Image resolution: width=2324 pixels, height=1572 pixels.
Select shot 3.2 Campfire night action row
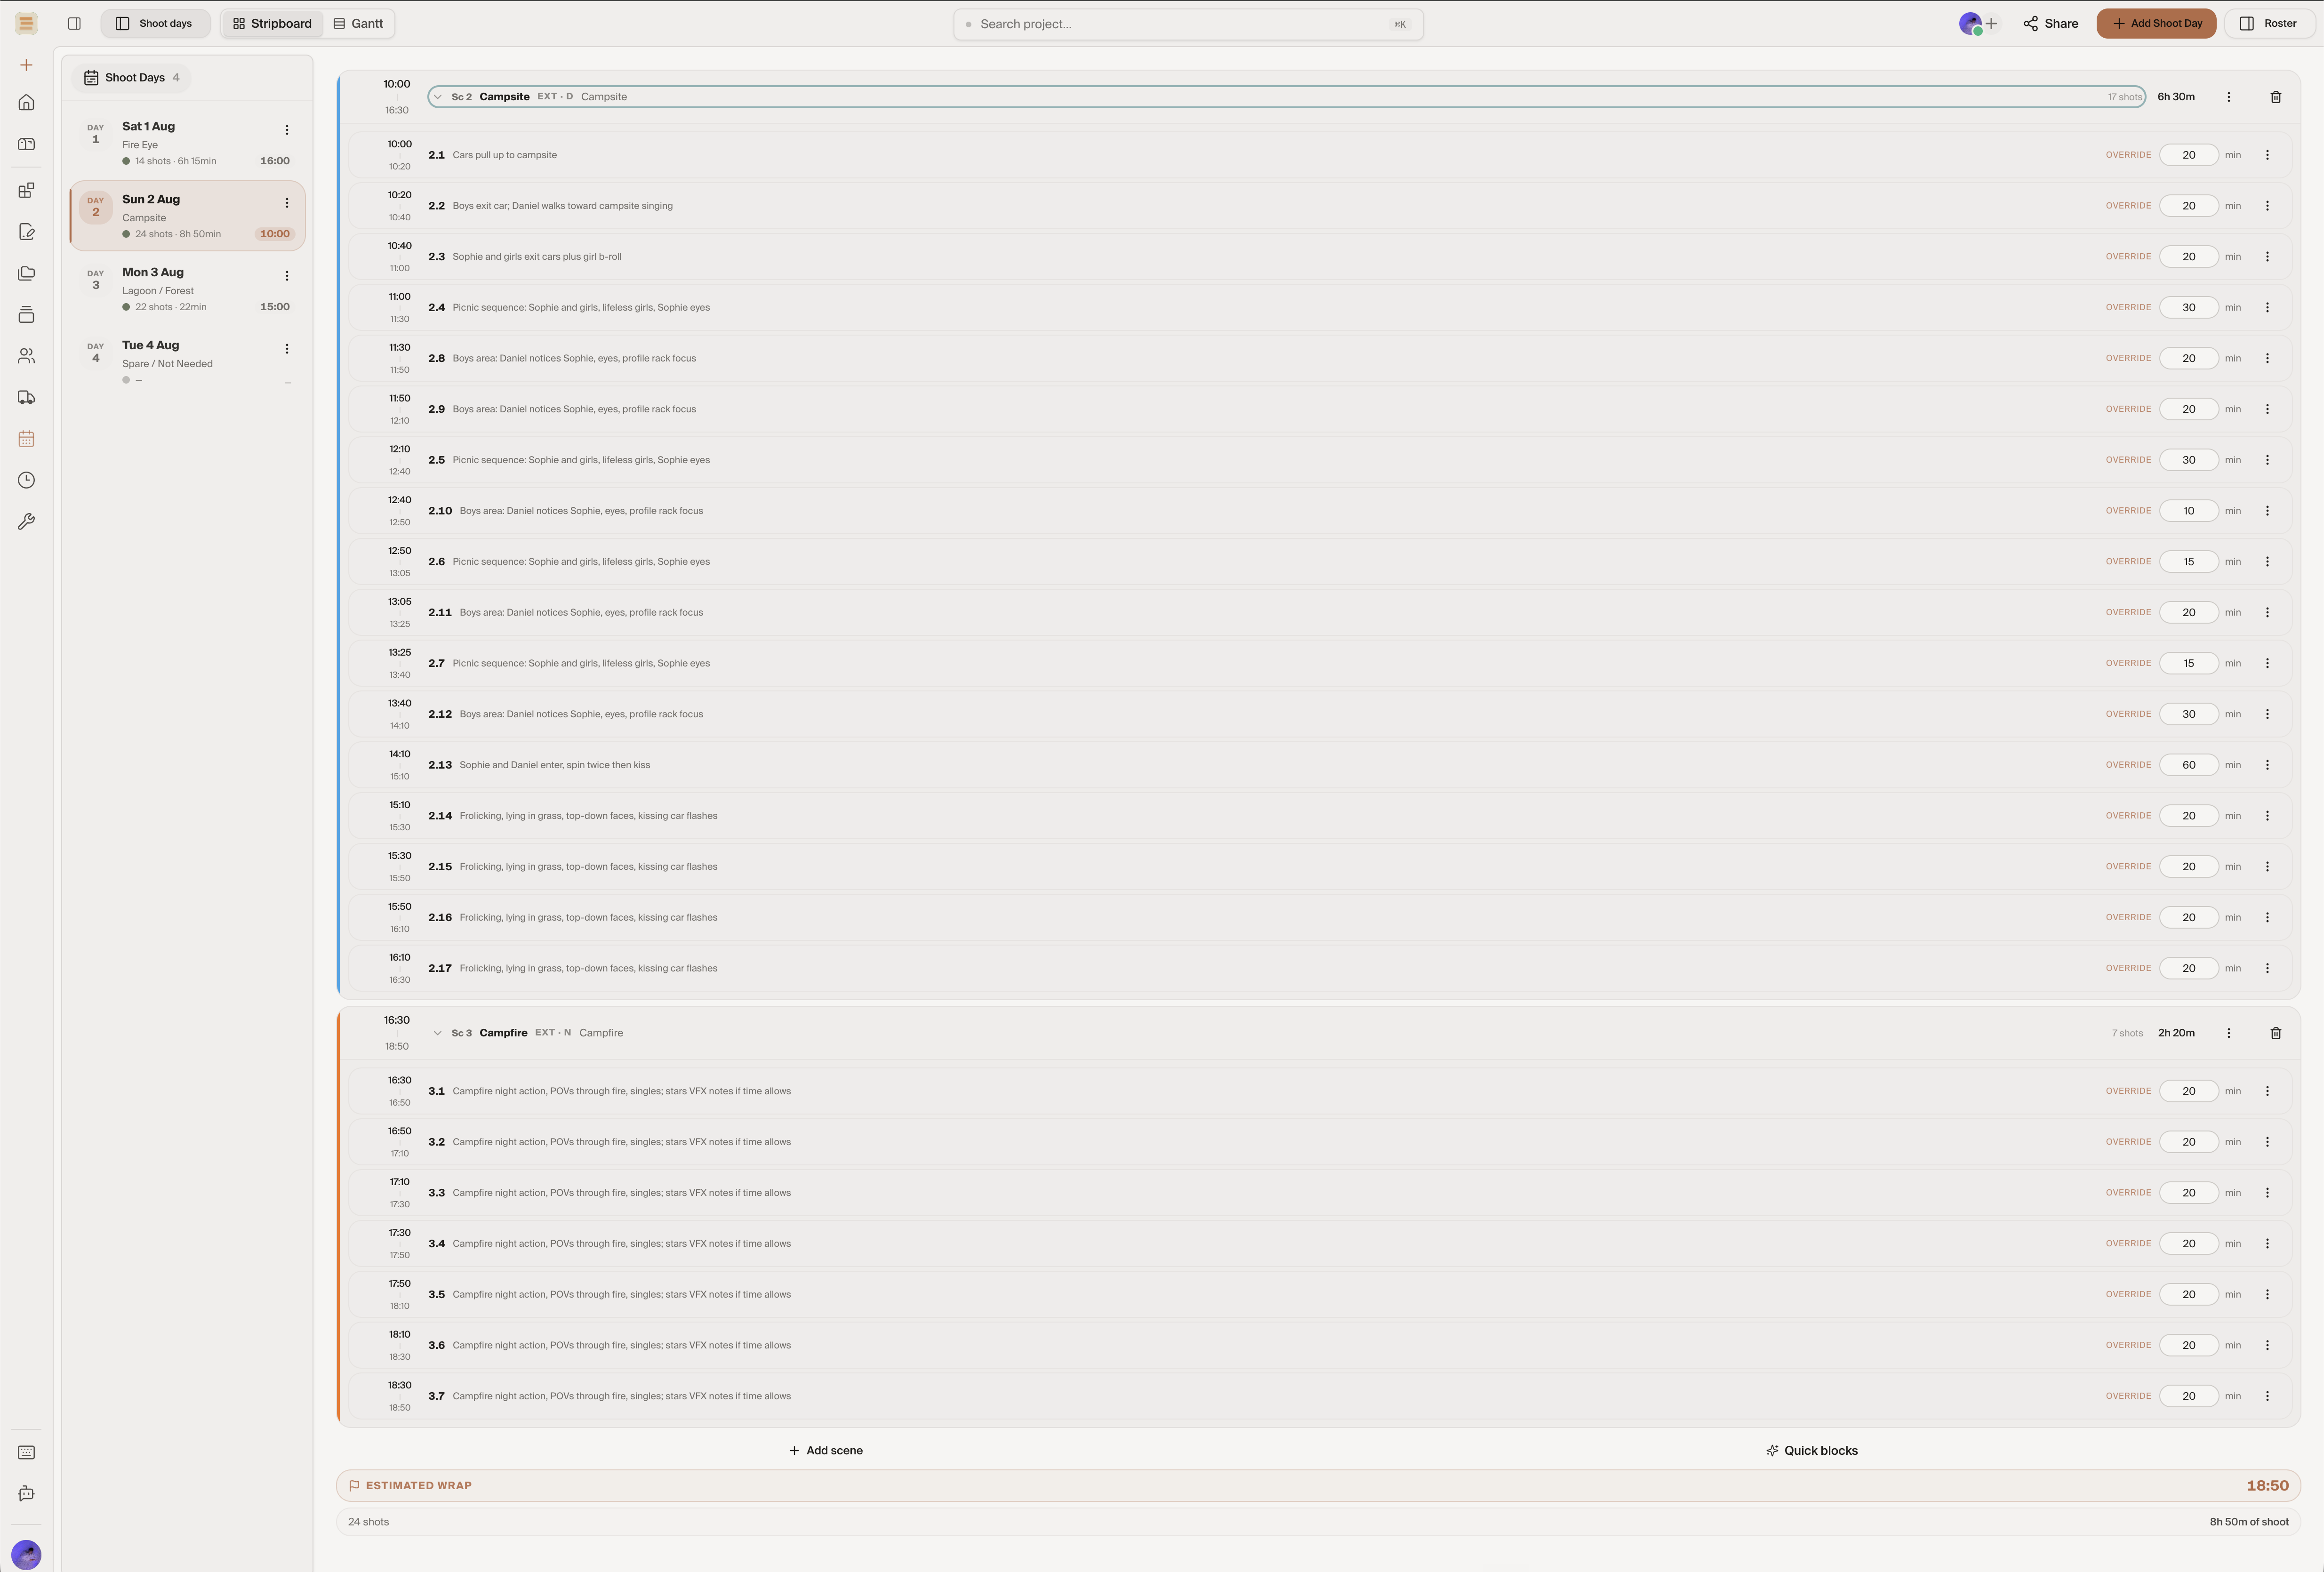pos(1320,1142)
